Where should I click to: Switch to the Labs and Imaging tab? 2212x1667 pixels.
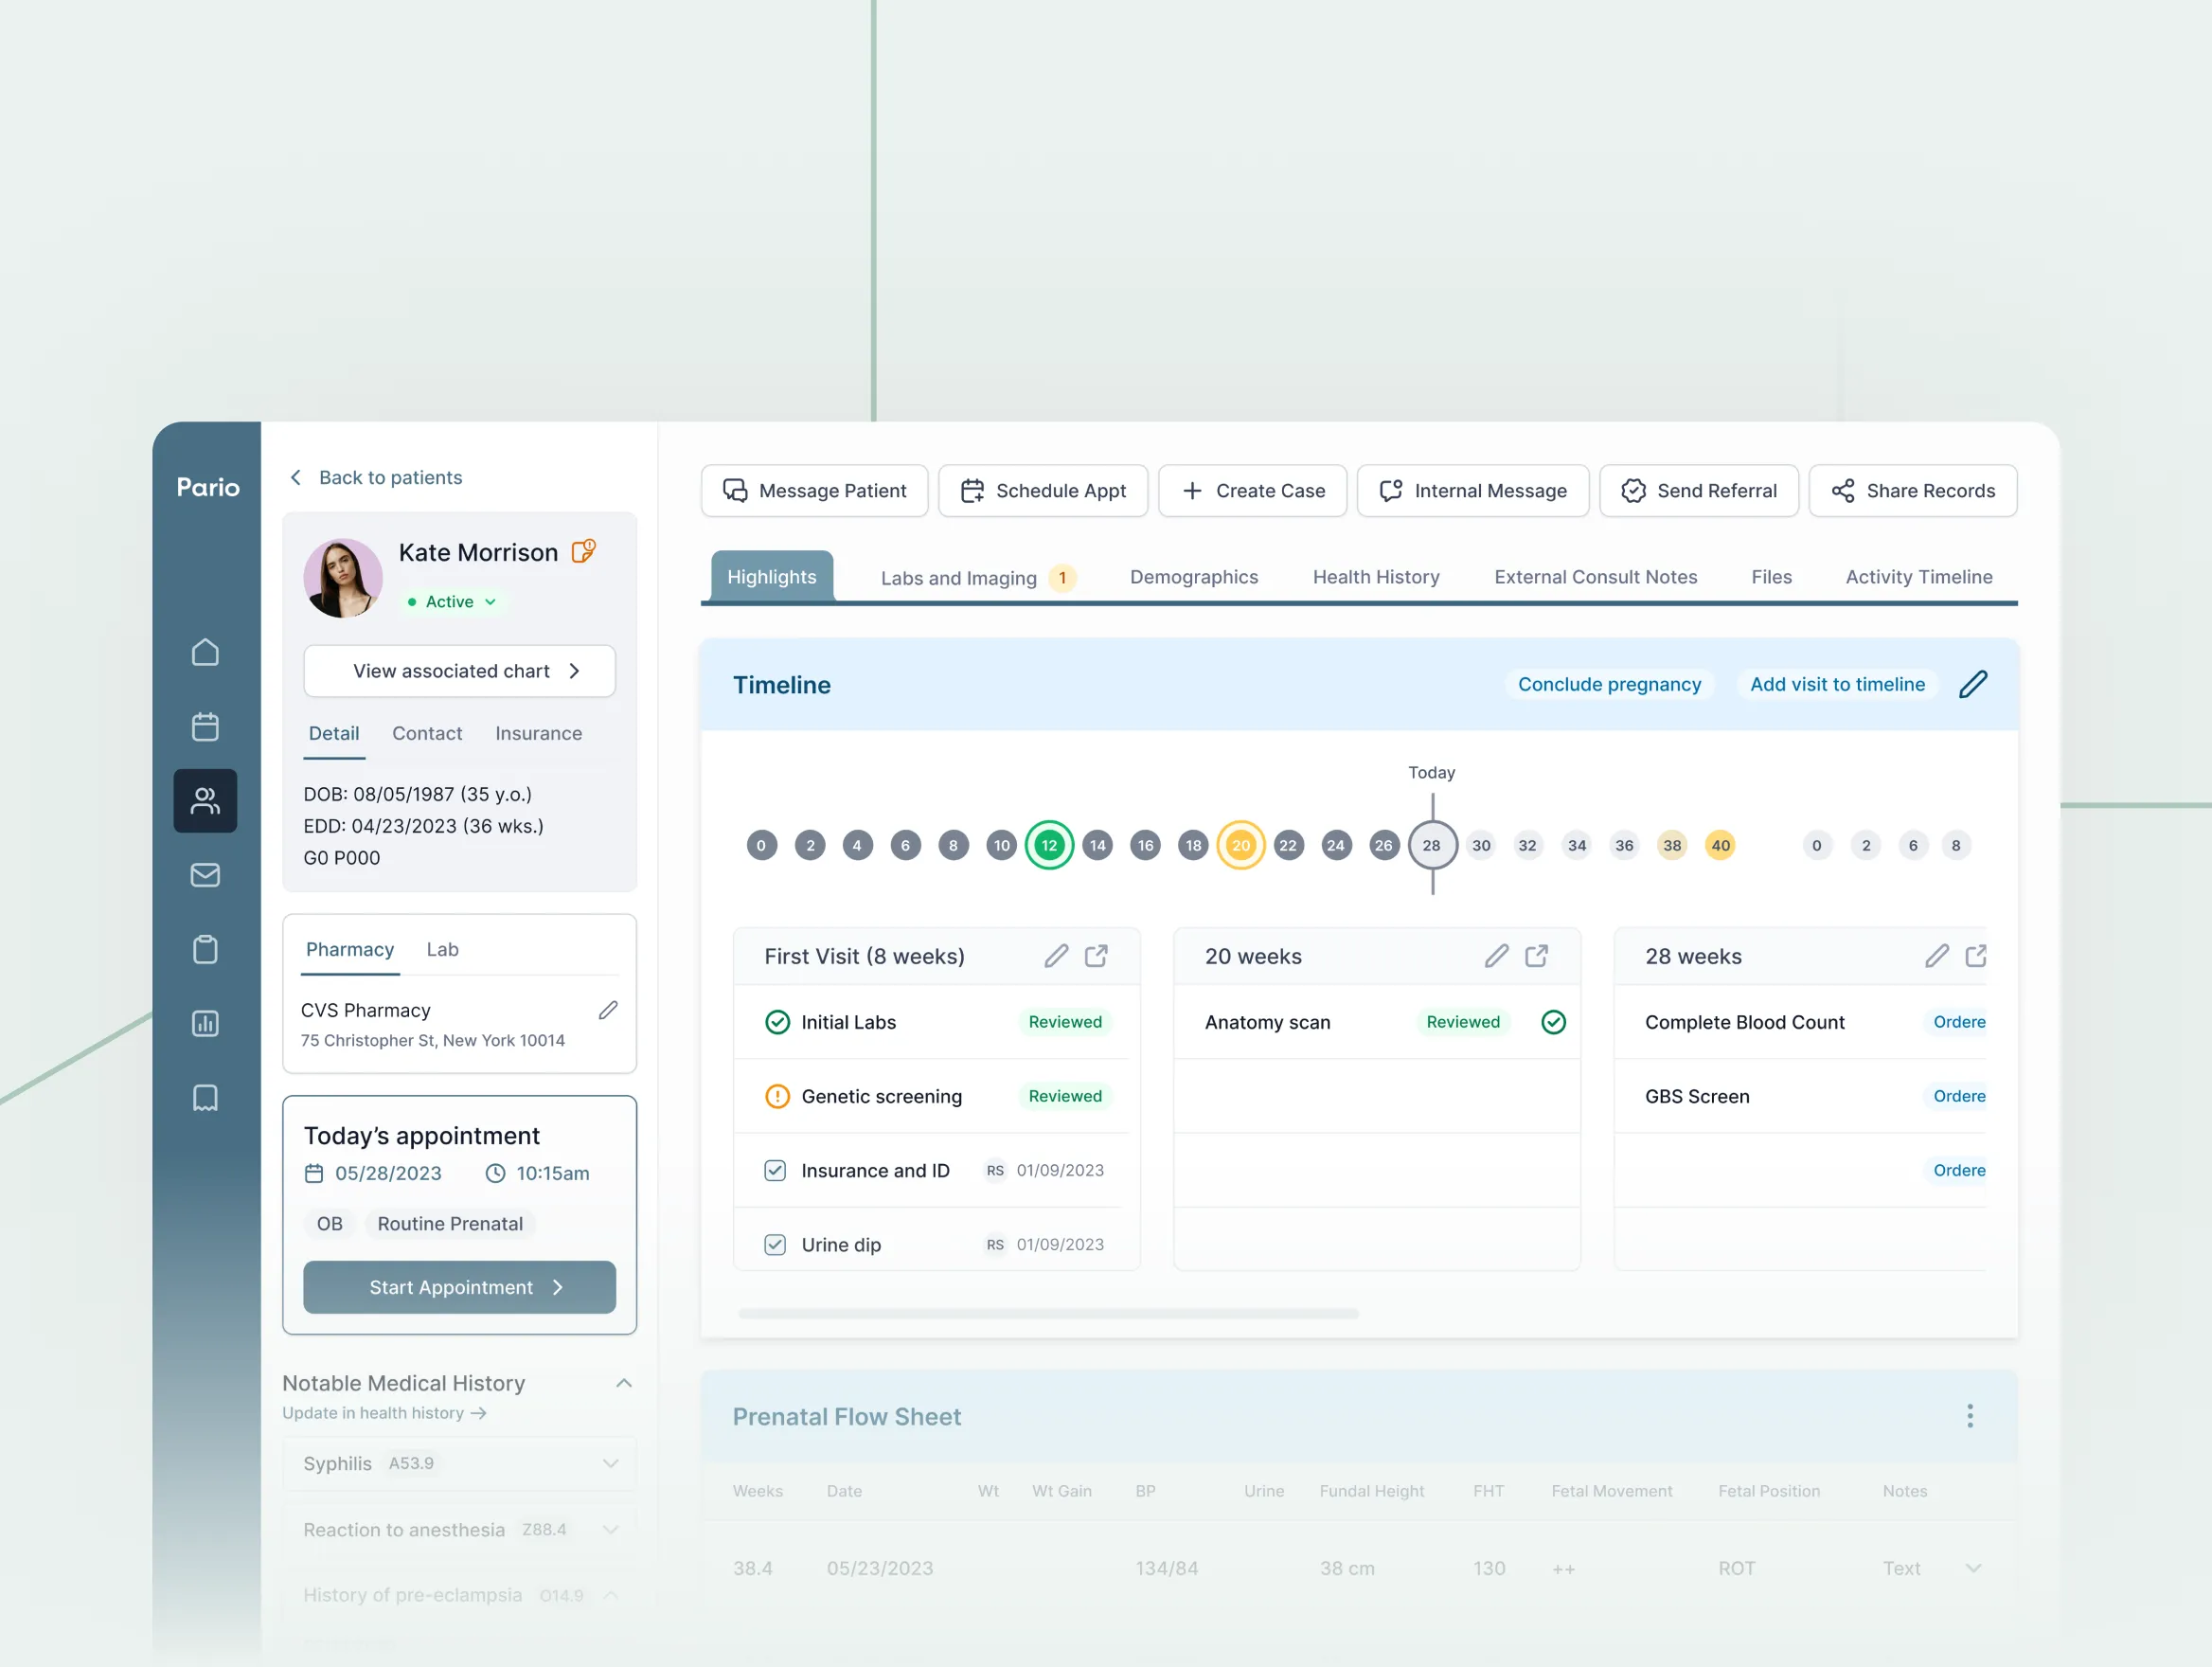pyautogui.click(x=958, y=577)
